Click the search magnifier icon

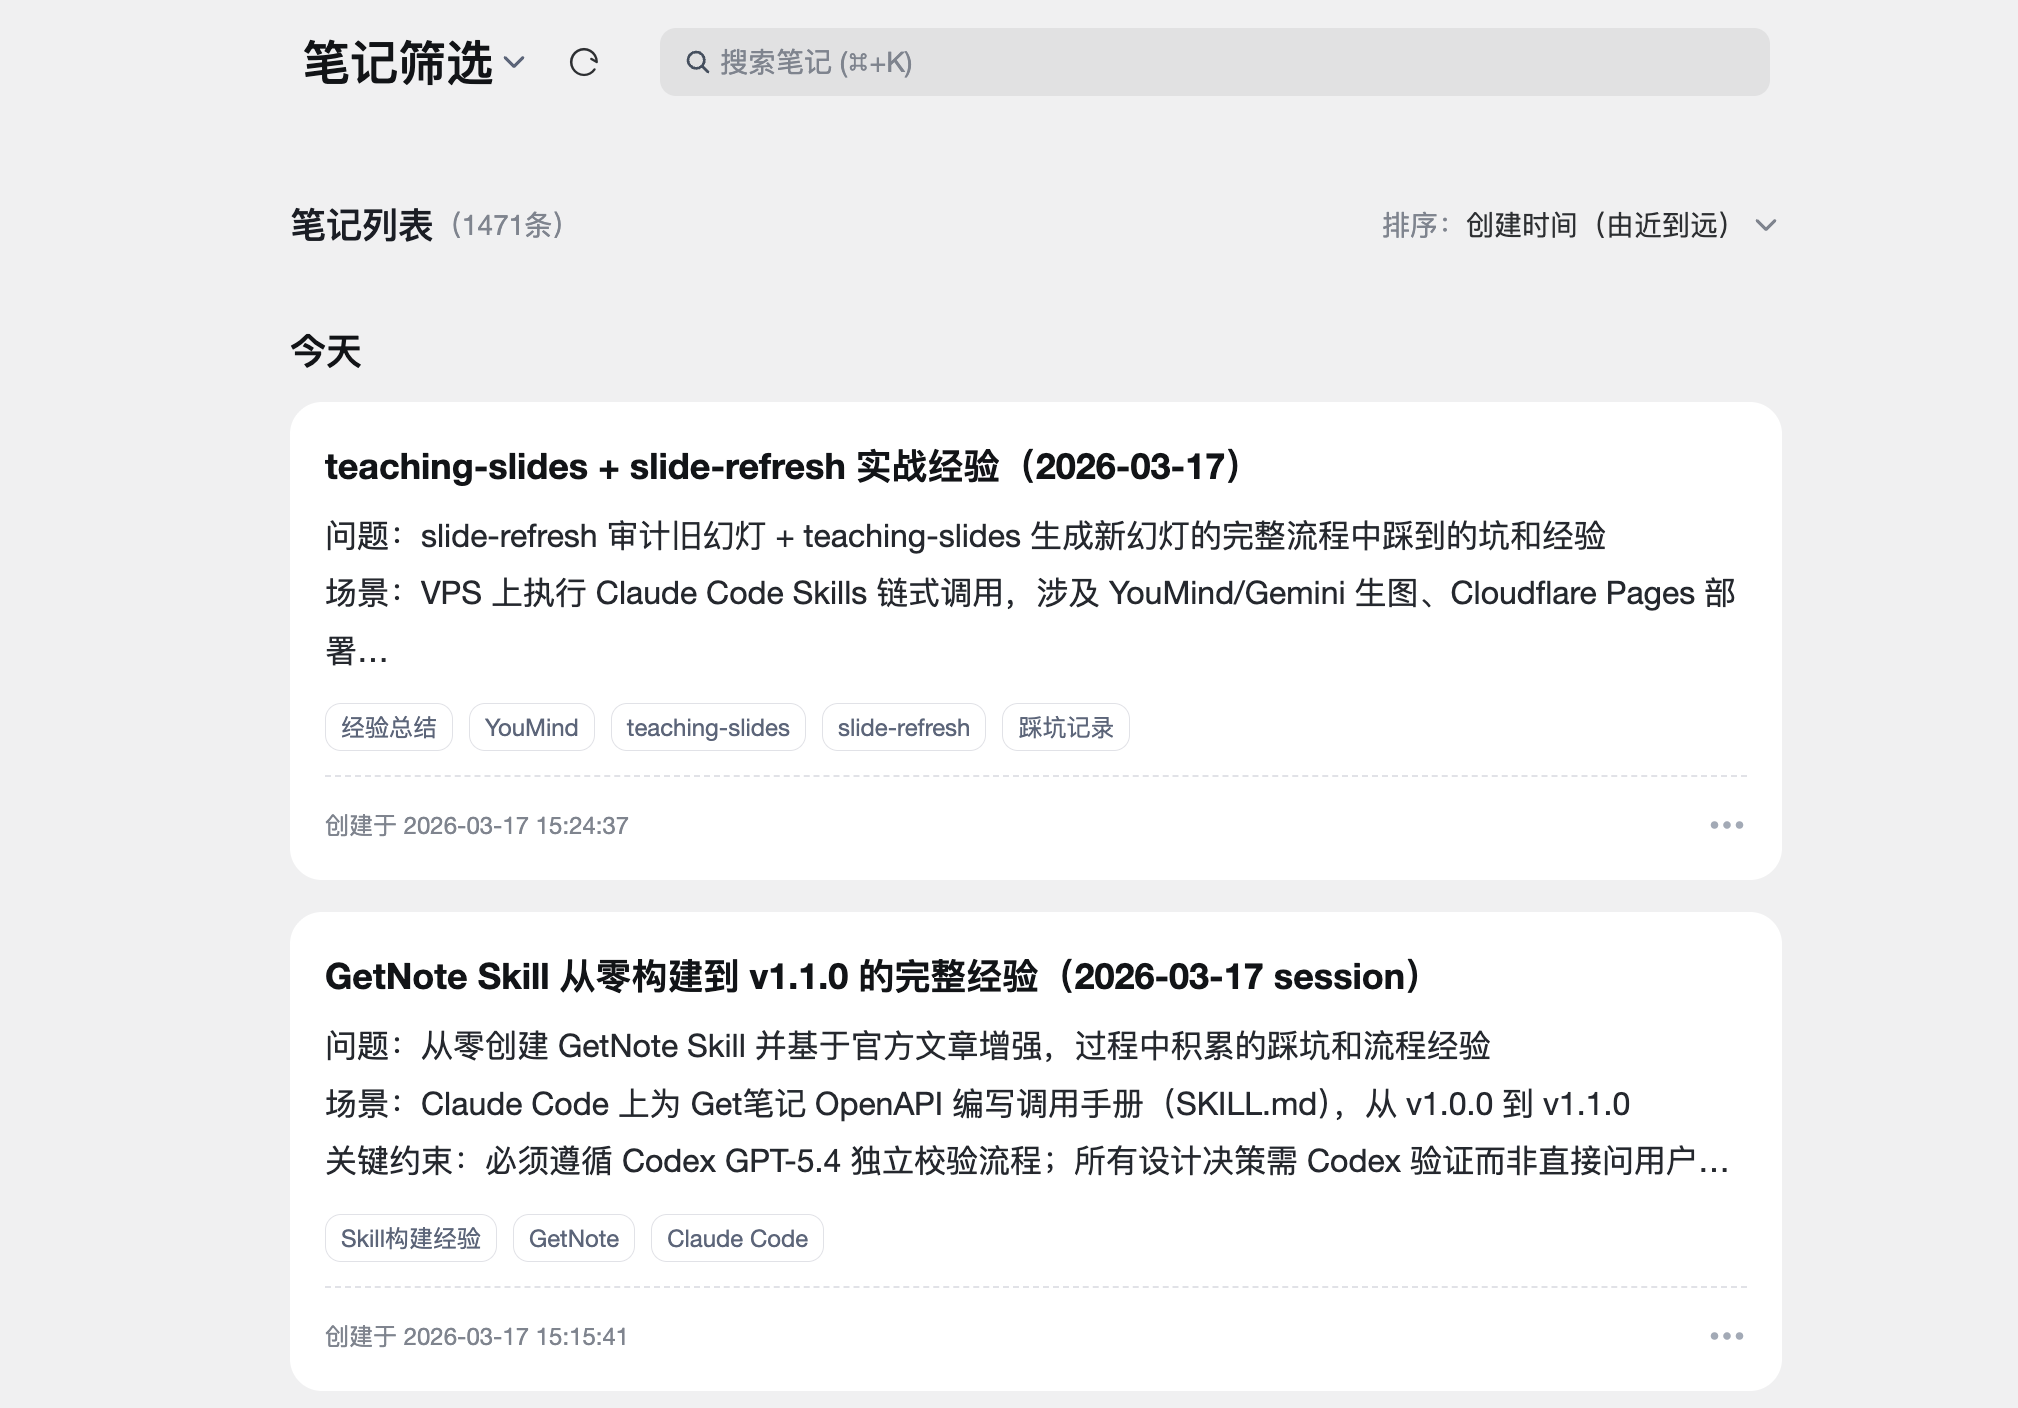point(697,63)
